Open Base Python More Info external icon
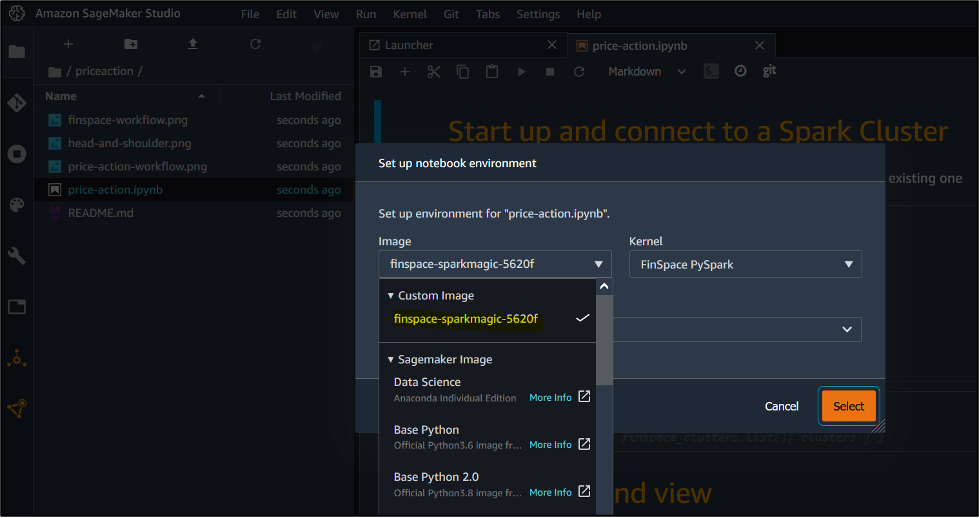 [x=584, y=444]
